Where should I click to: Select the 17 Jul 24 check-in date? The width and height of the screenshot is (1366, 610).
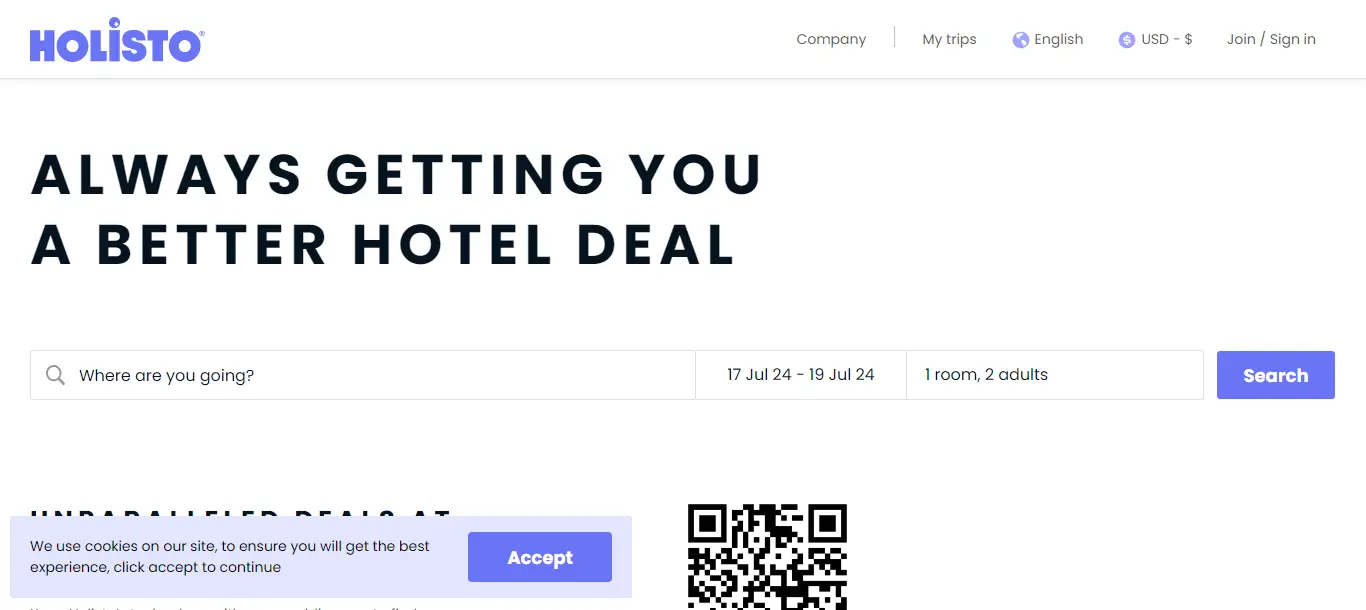pos(759,375)
